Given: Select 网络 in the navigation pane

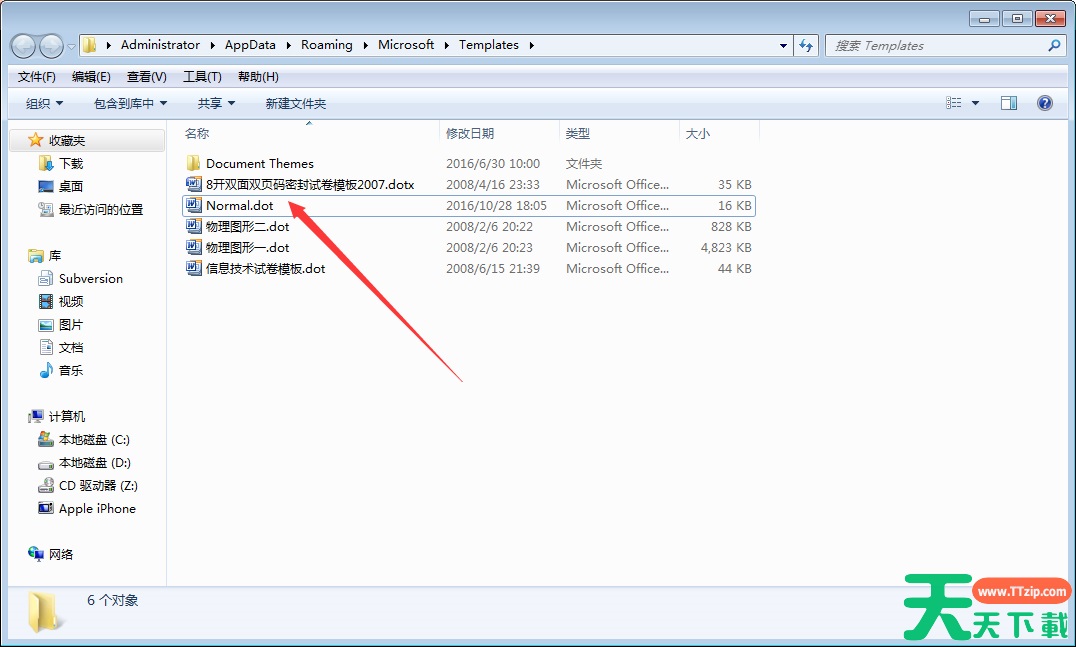Looking at the screenshot, I should (x=60, y=554).
